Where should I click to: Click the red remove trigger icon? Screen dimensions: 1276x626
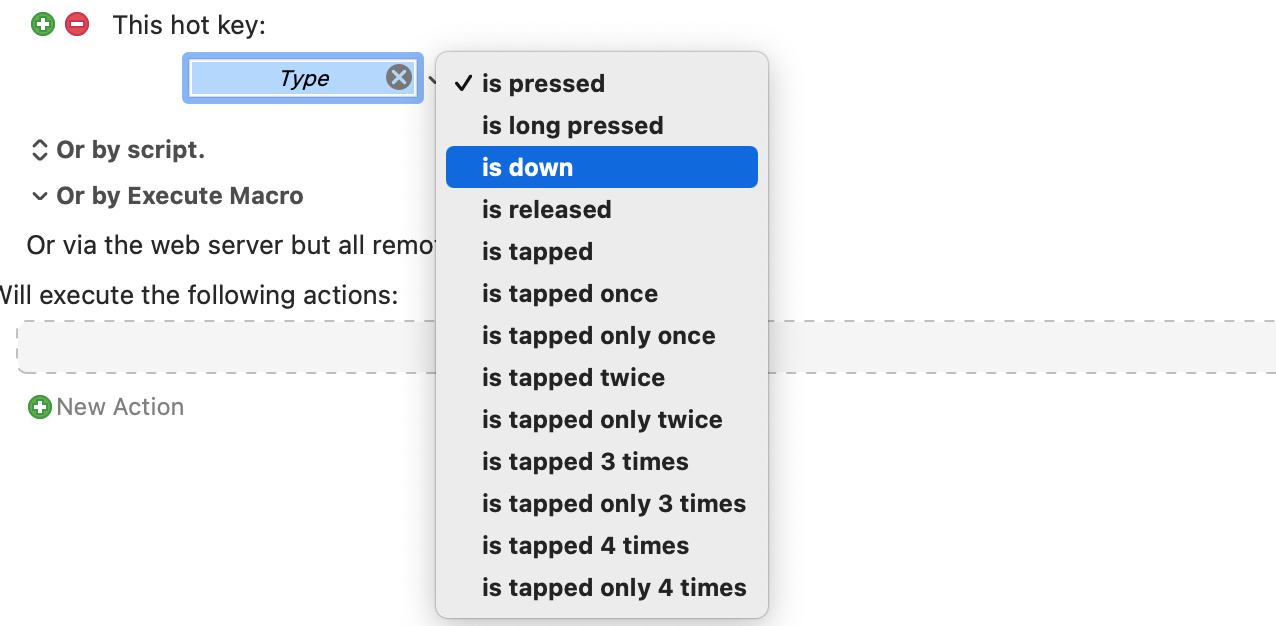77,24
